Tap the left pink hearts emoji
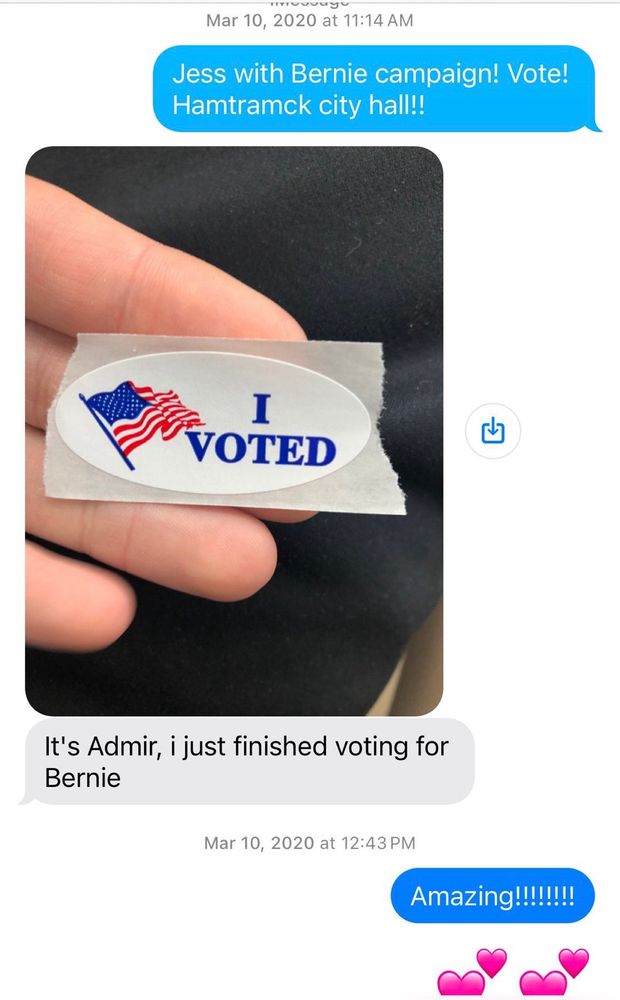 point(473,973)
